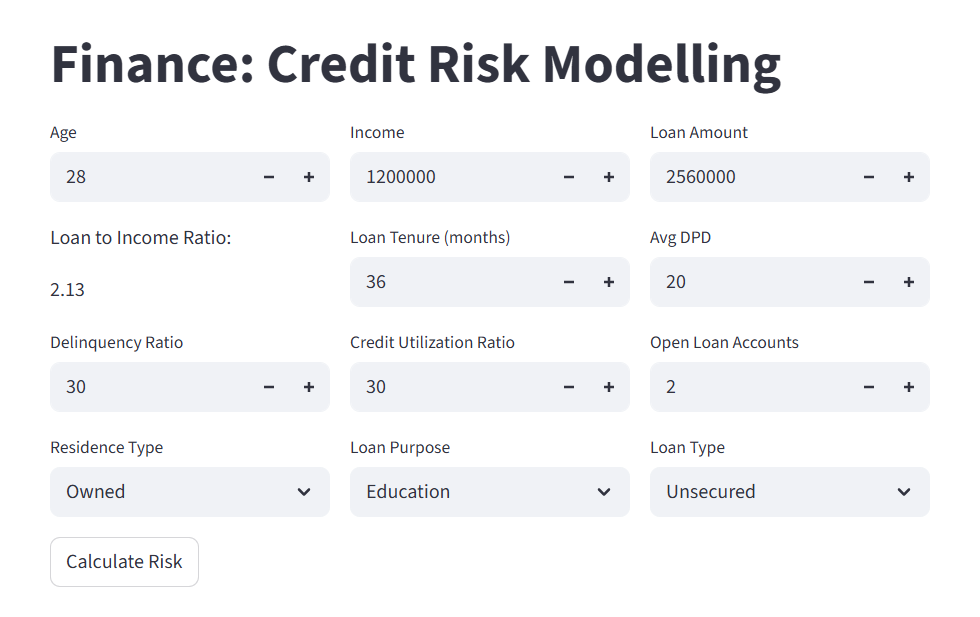Increment Income using the plus icon

pyautogui.click(x=609, y=177)
